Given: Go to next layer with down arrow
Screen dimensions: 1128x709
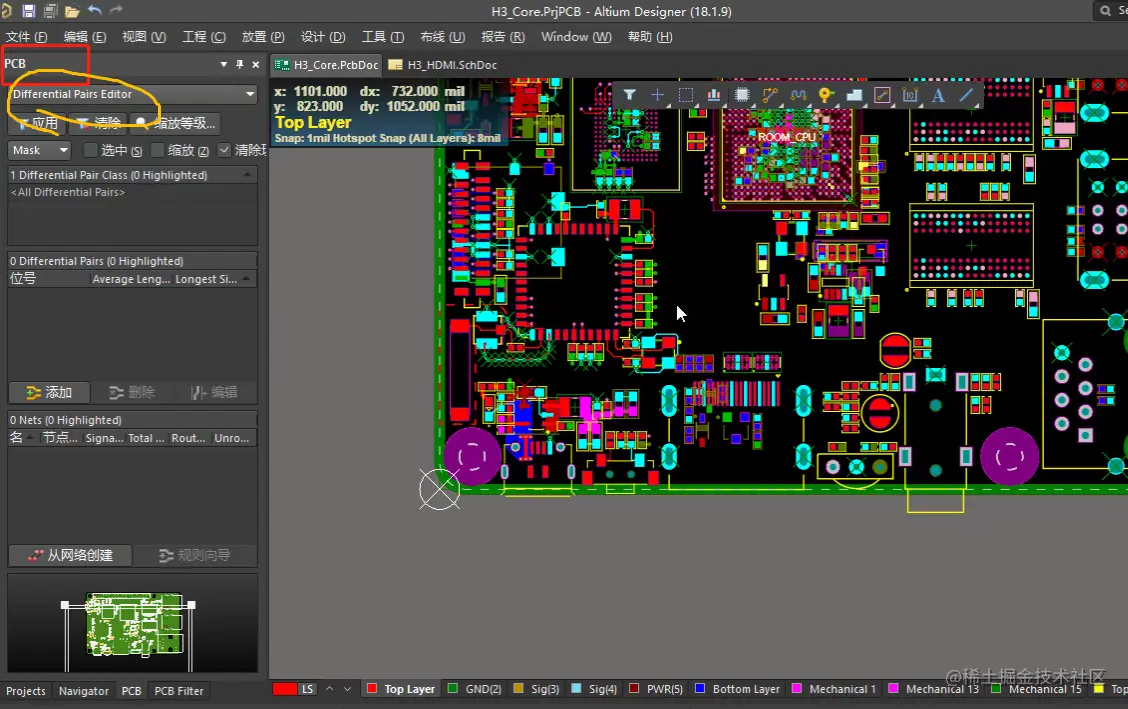Looking at the screenshot, I should coord(347,689).
